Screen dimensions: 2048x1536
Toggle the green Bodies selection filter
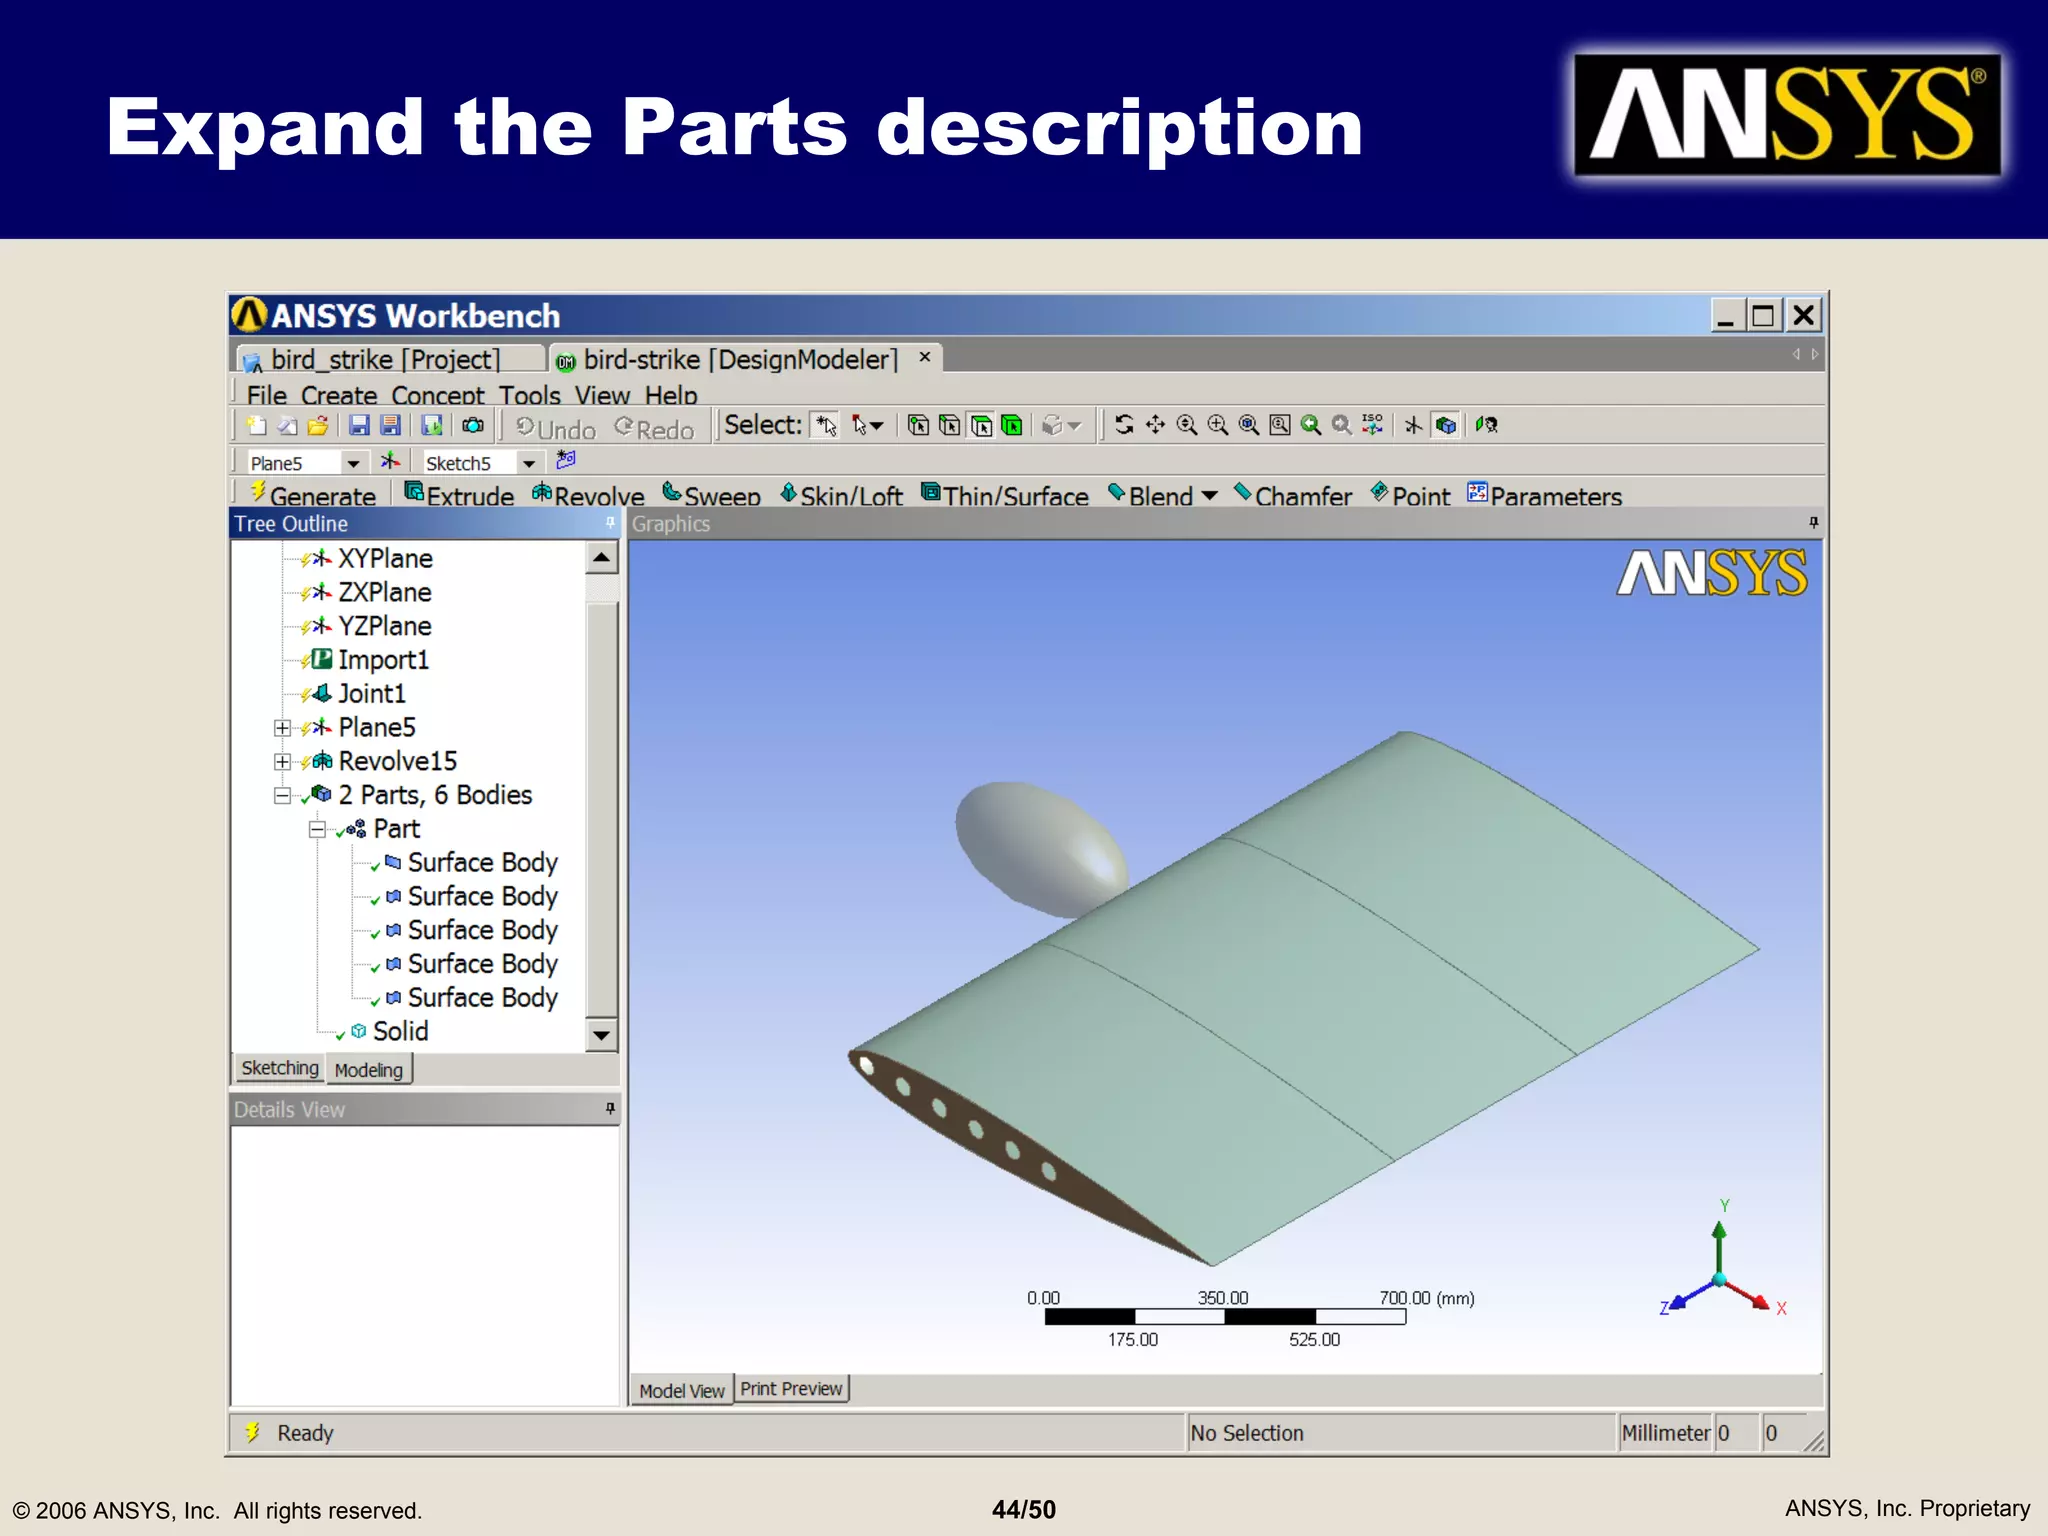1012,426
